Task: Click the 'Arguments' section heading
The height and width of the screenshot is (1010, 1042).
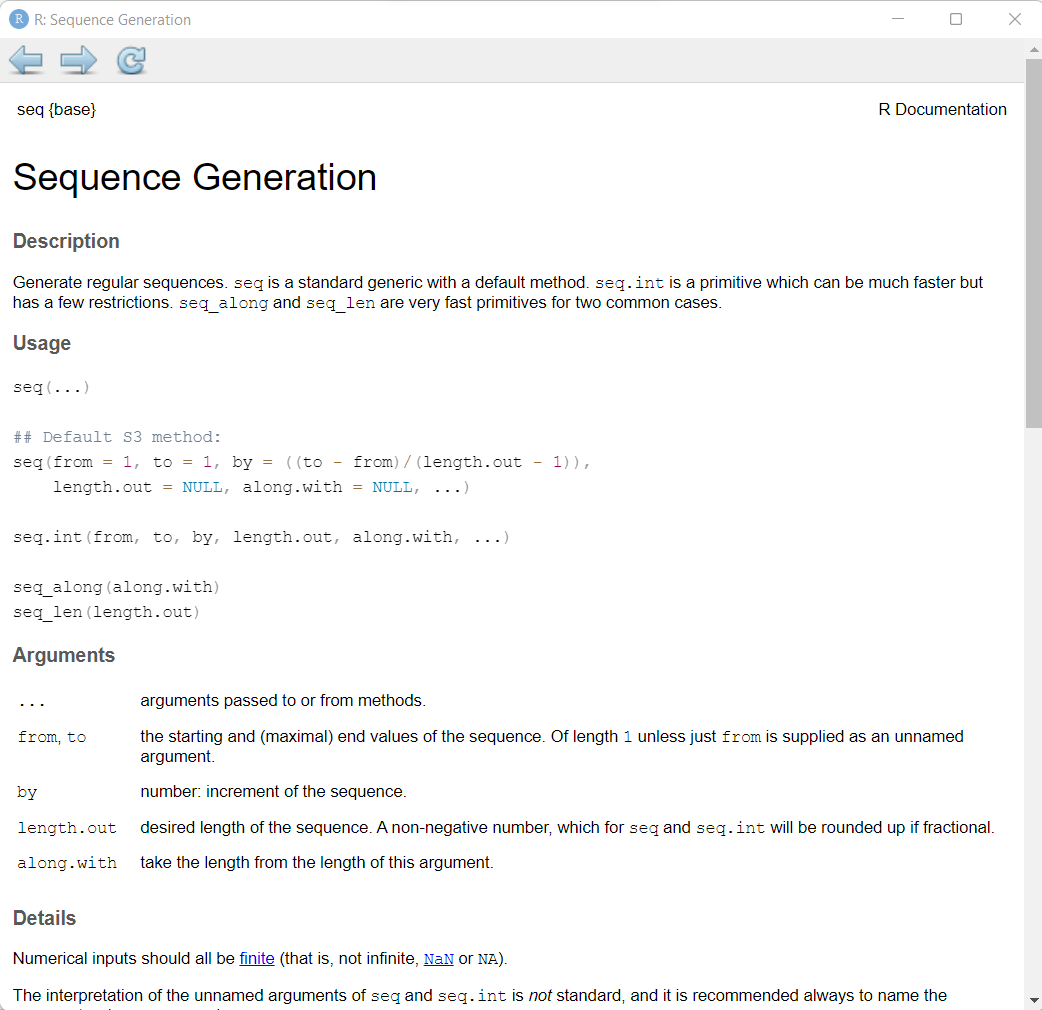Action: click(64, 655)
